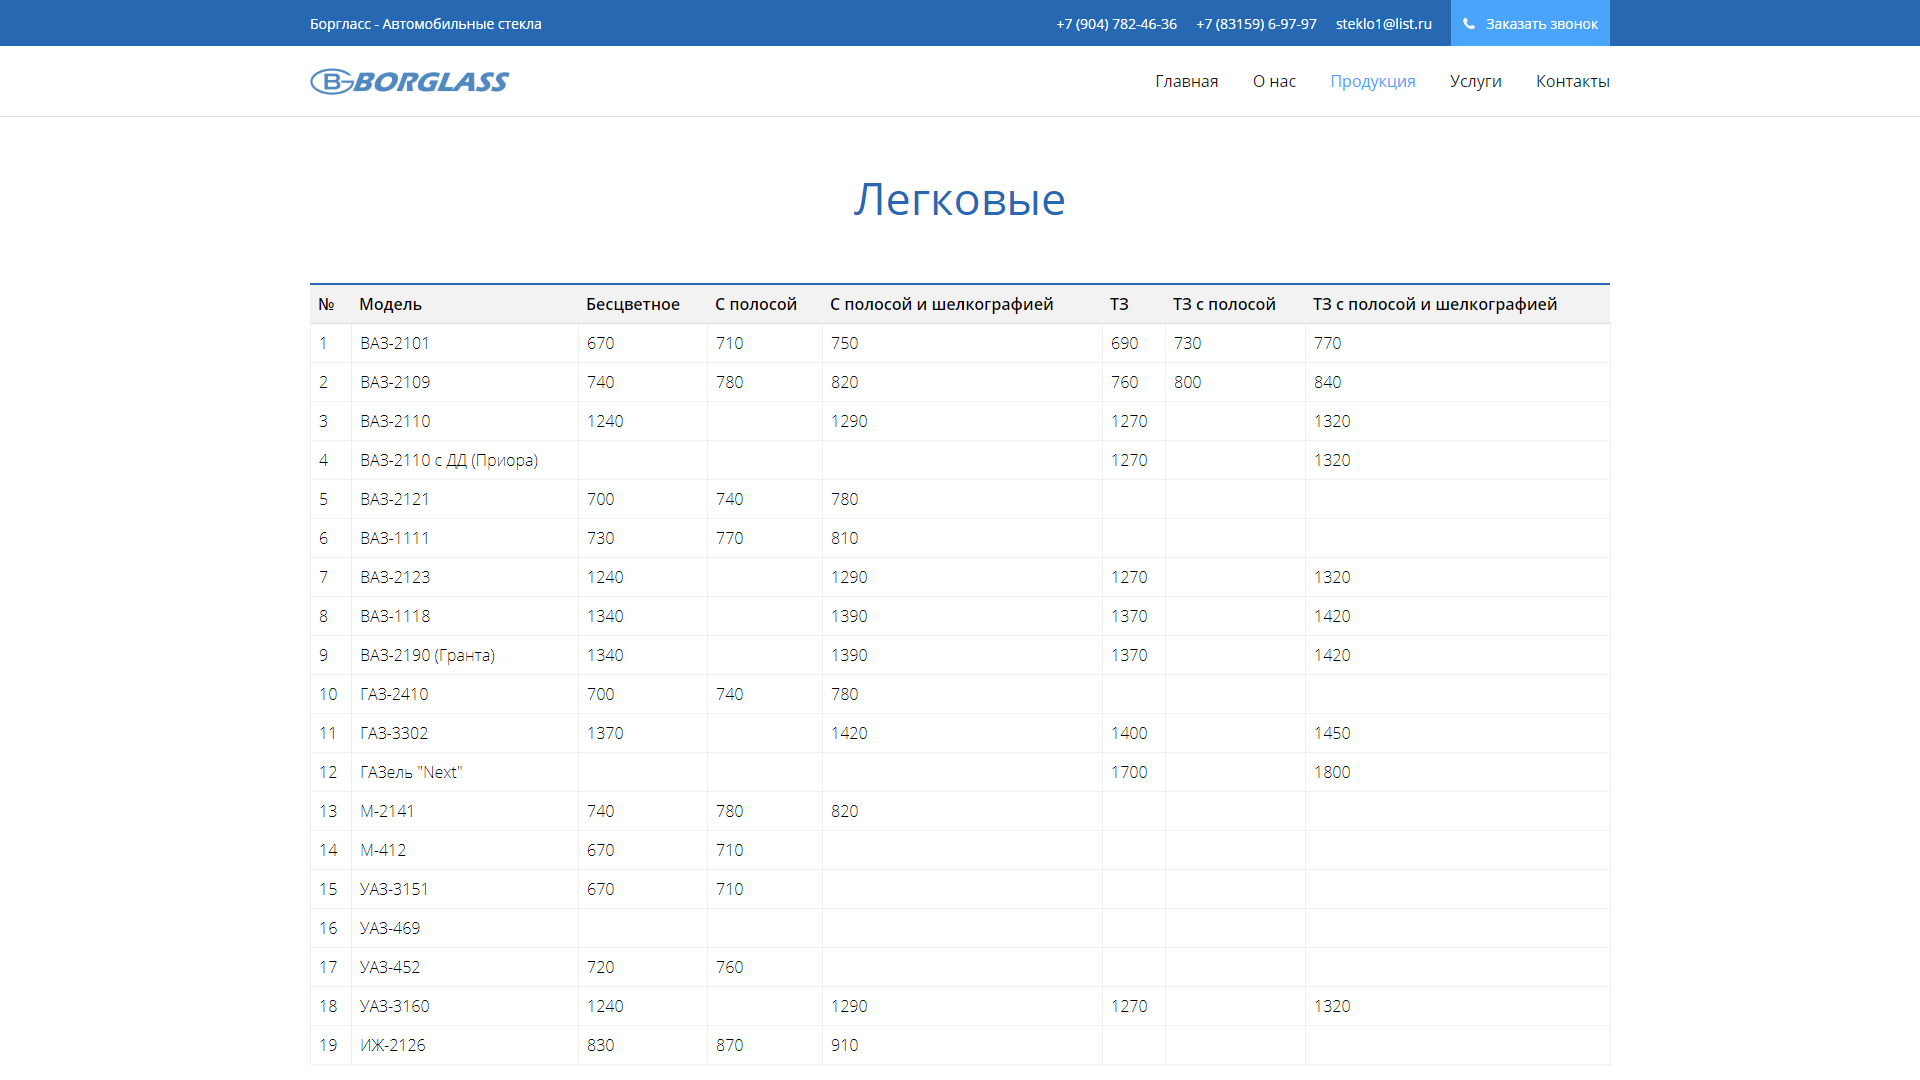
Task: Click the 720 price in УАЗ-452 row
Action: click(x=600, y=967)
